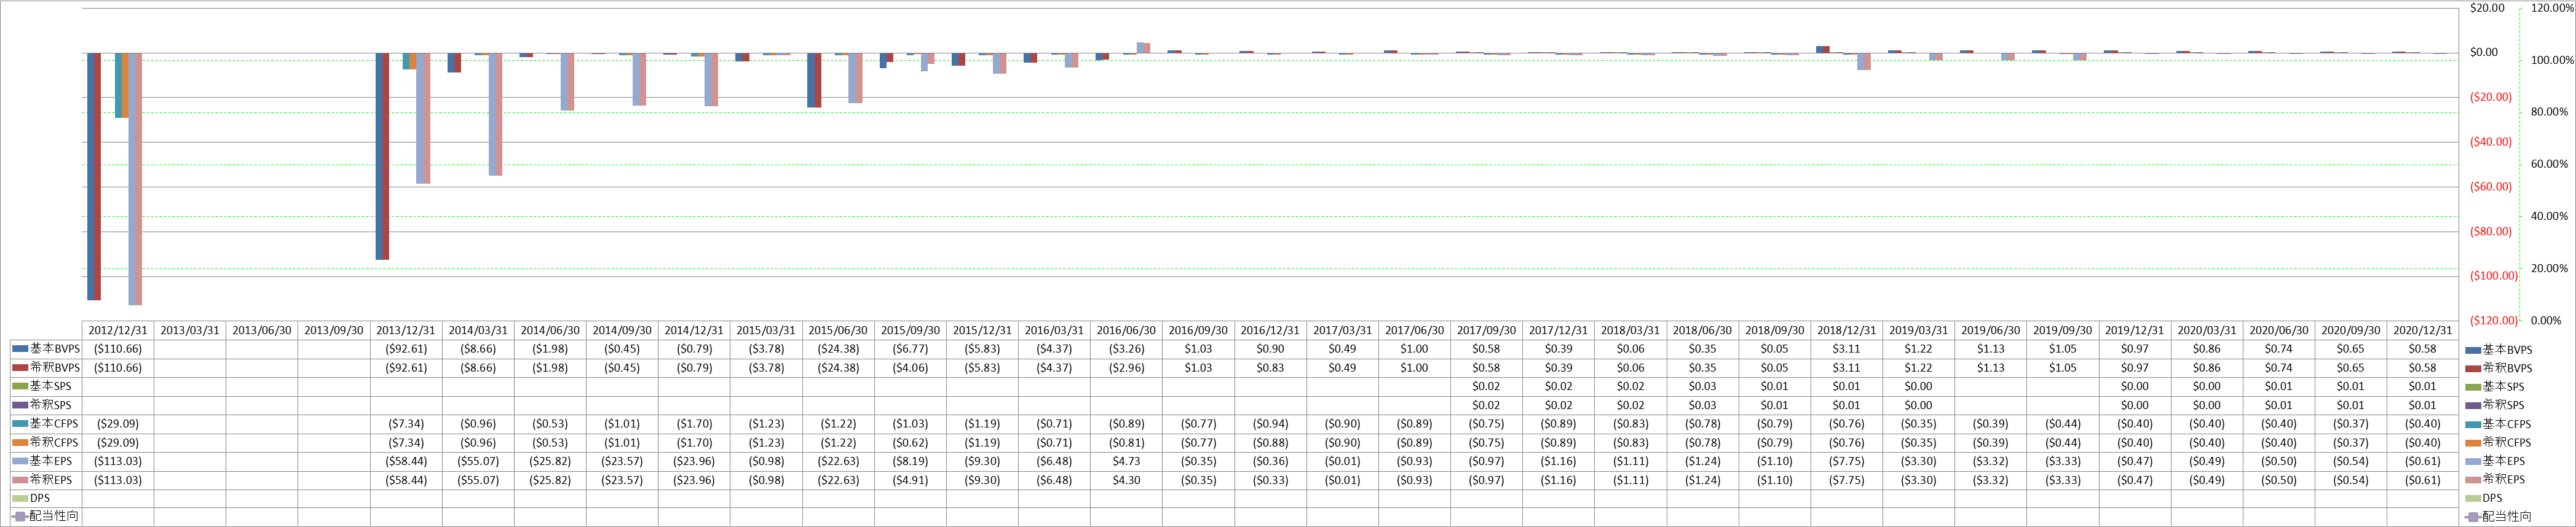This screenshot has width=2576, height=527.
Task: Click the 基本BVPS cell ($110.66) for 2012/12/31
Action: coord(118,349)
